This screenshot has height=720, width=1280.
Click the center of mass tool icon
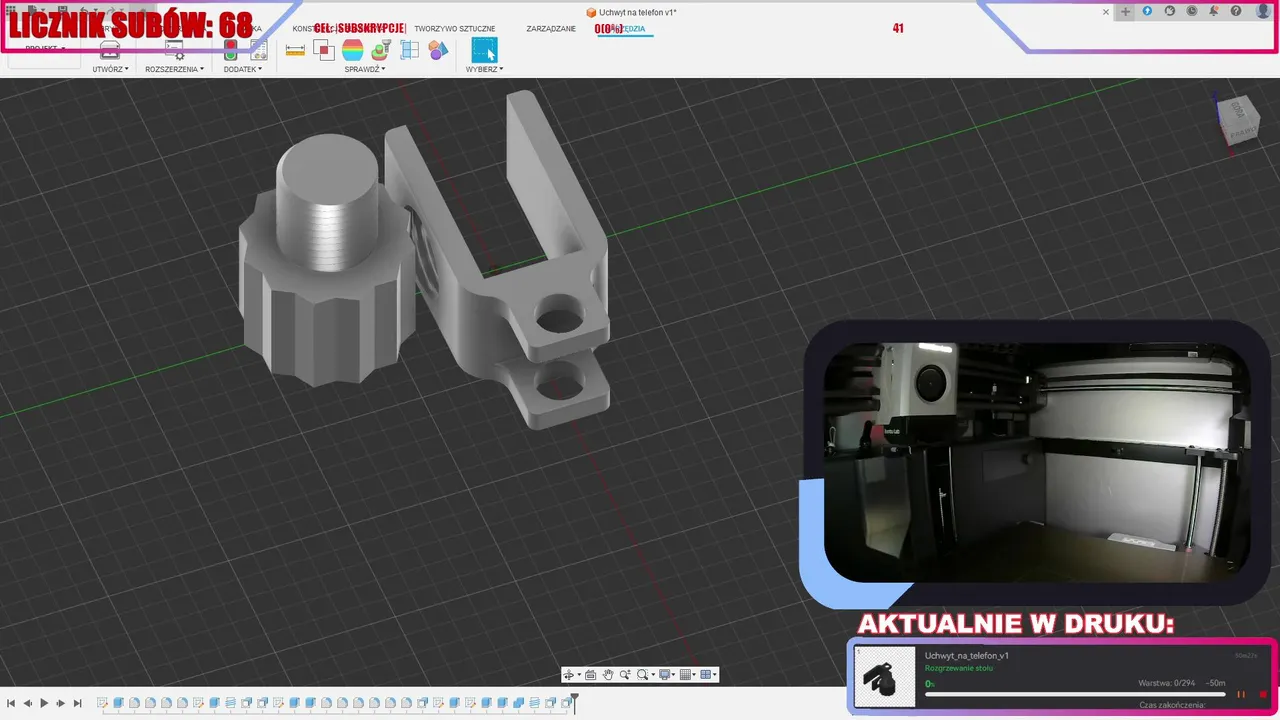(381, 50)
